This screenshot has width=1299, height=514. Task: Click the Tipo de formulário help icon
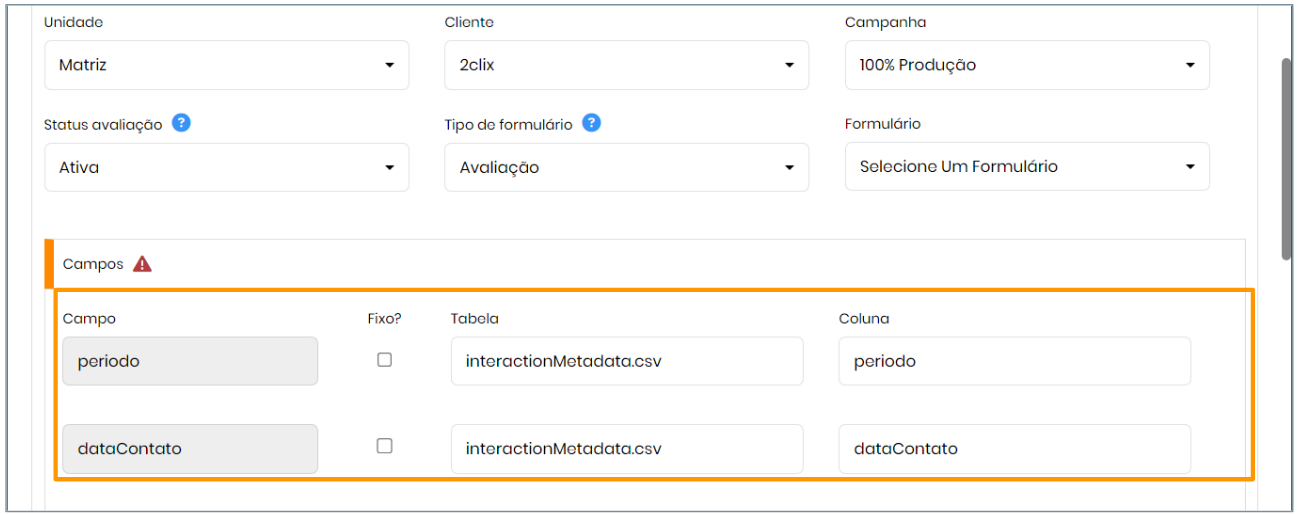coord(591,123)
